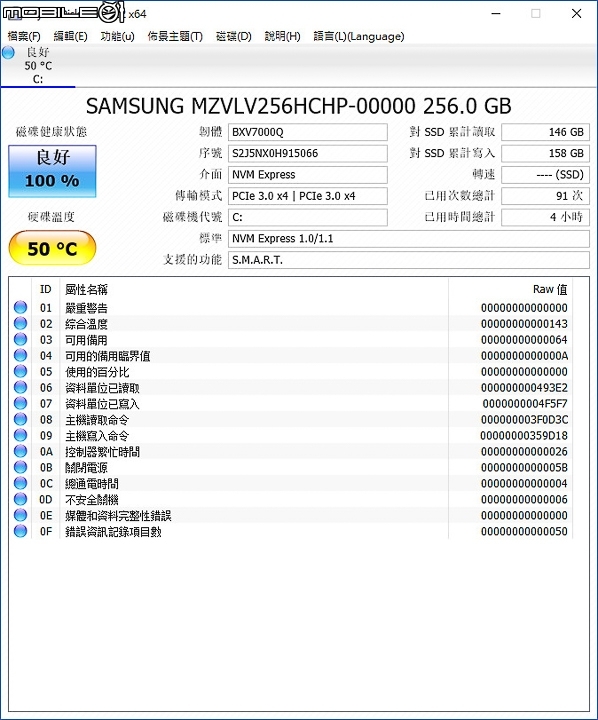The width and height of the screenshot is (598, 720).
Task: Click the status orb for attribute 0E row
Action: point(20,515)
